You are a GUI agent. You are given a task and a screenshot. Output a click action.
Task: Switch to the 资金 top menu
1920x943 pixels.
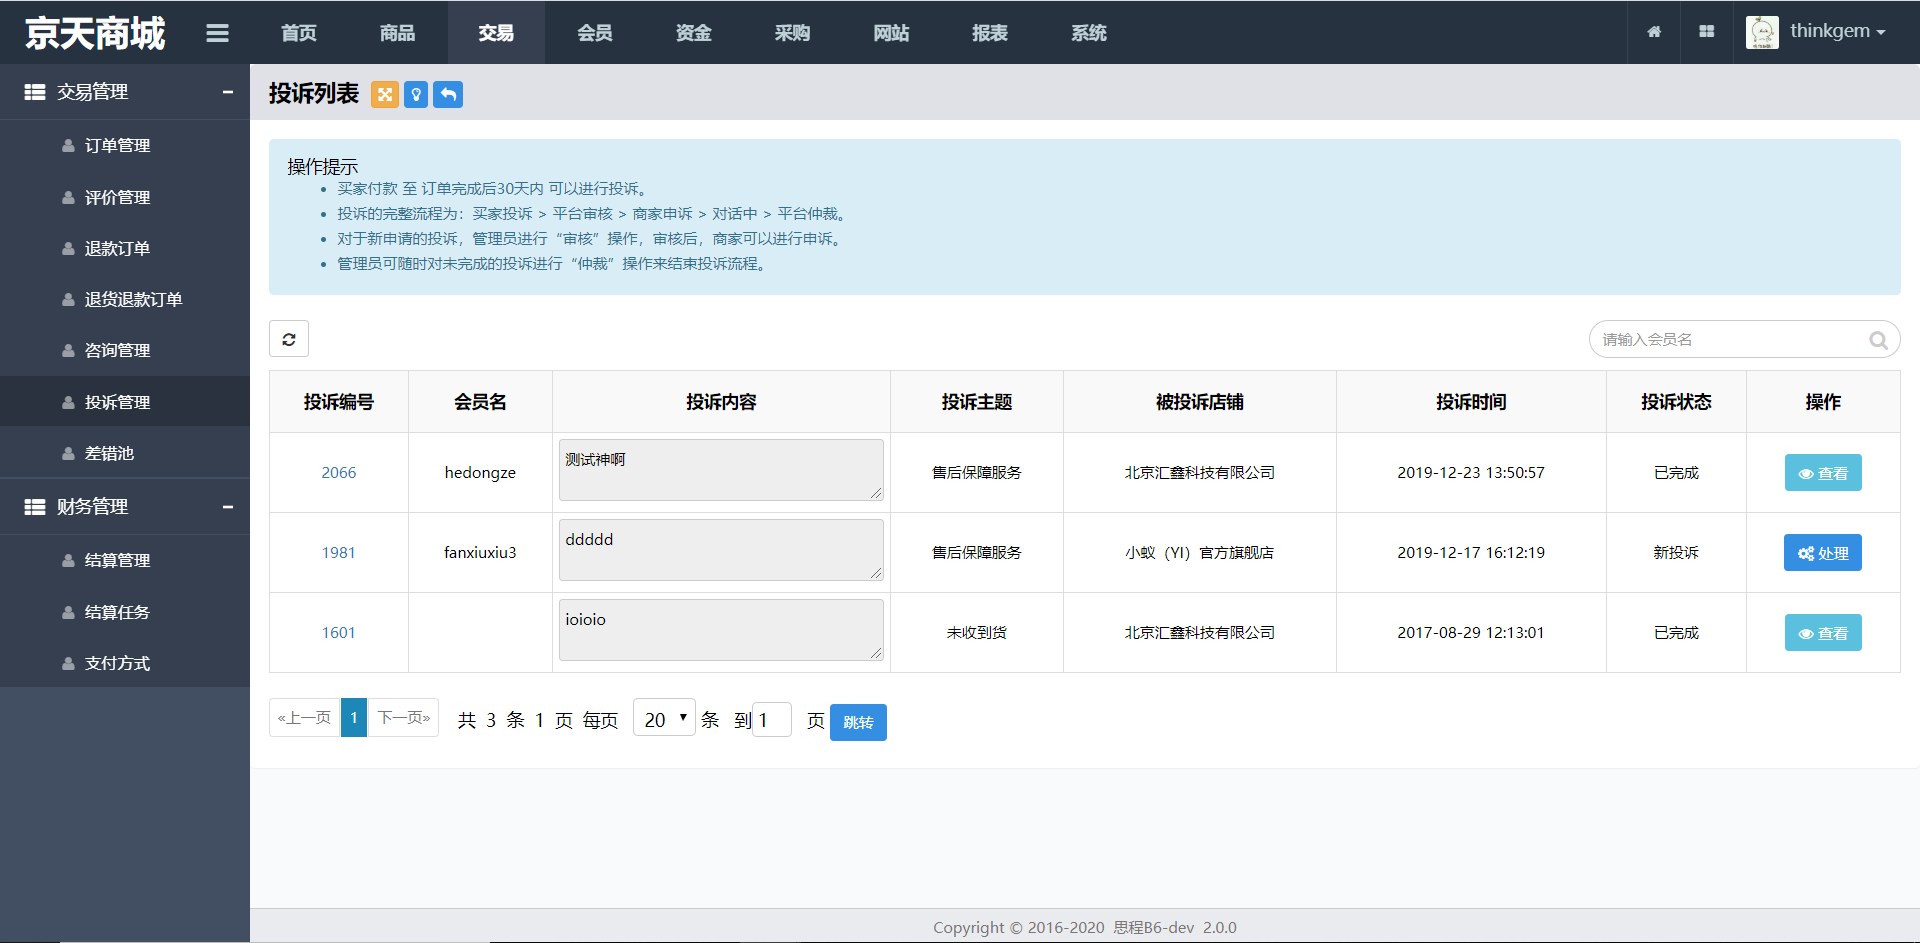click(693, 33)
